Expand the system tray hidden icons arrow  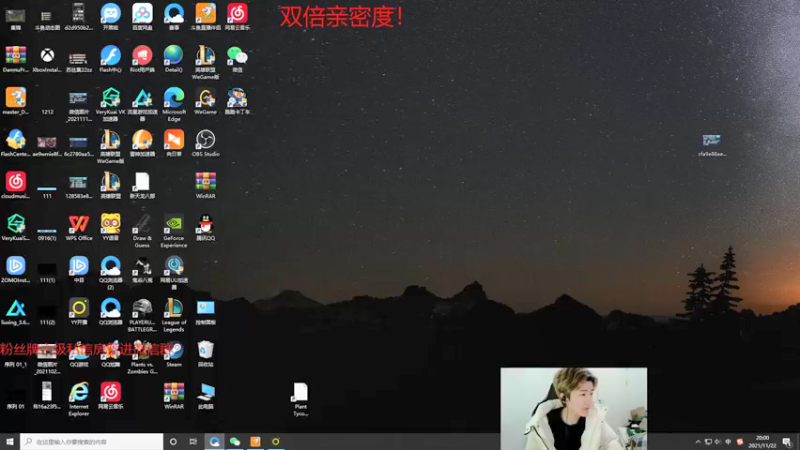[698, 442]
